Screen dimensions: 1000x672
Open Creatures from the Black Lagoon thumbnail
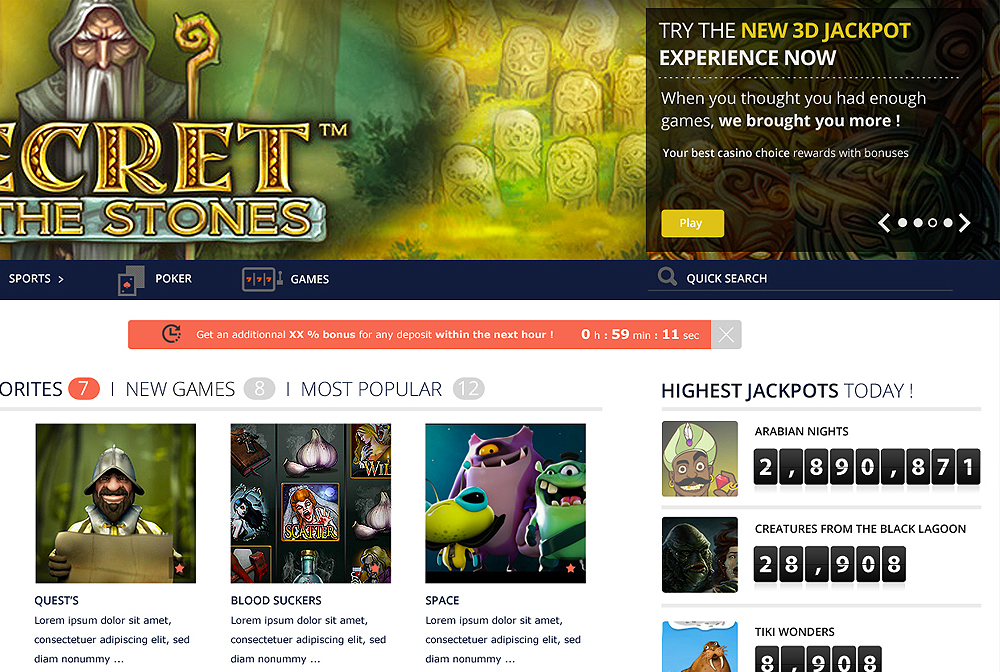[x=700, y=555]
